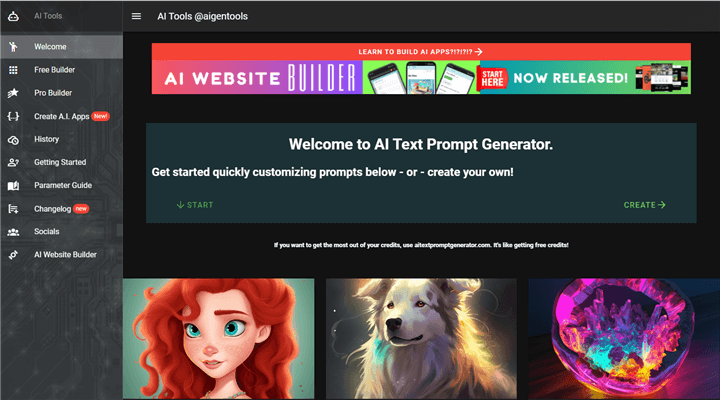Click the CREATE button with arrow
This screenshot has height=400, width=720.
tap(645, 205)
